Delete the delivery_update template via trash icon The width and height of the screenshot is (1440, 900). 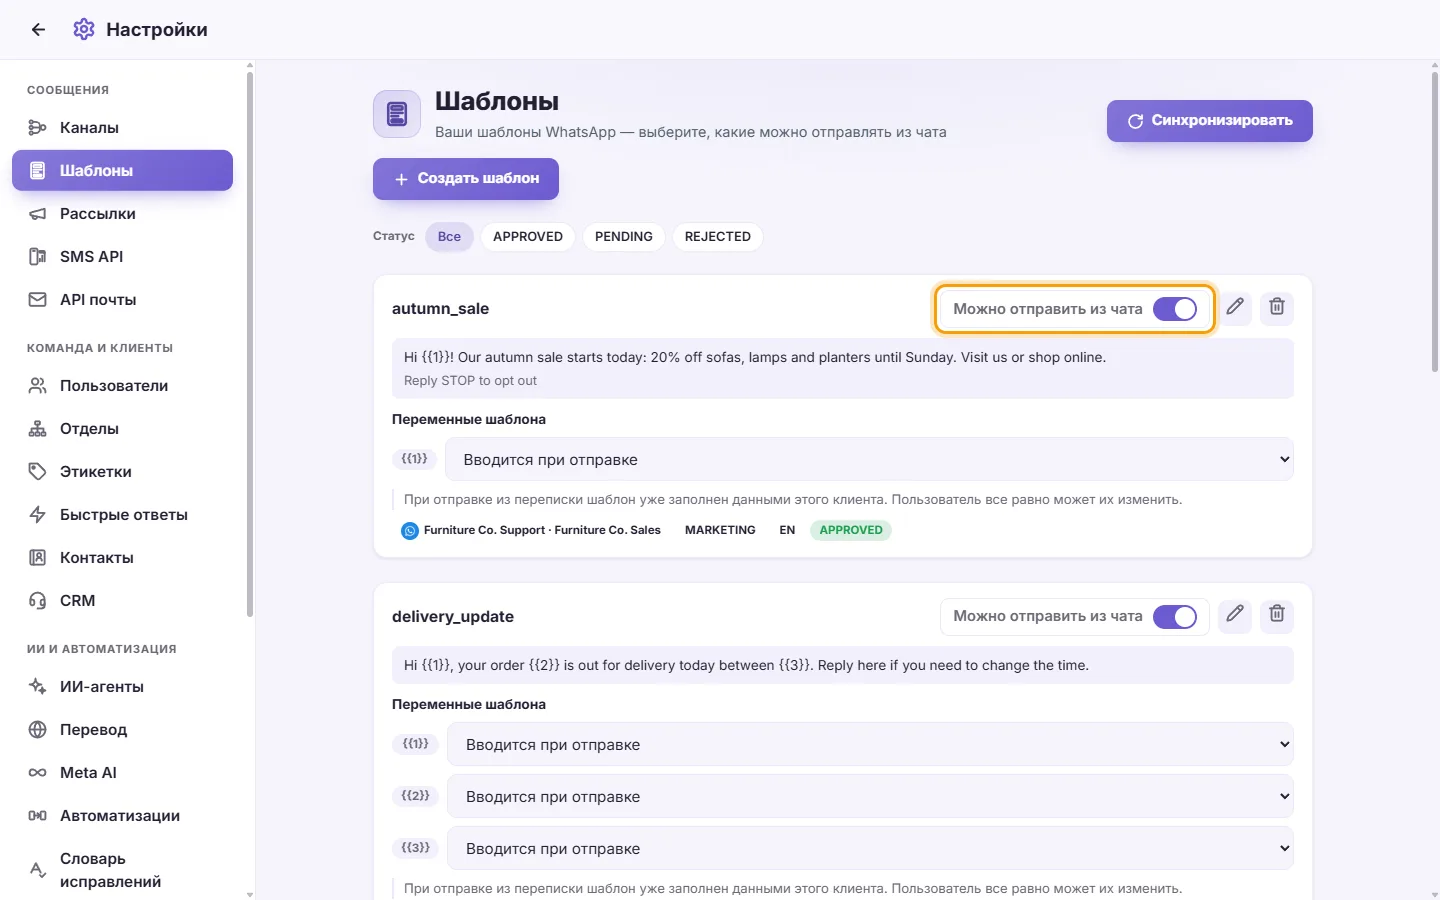coord(1277,614)
